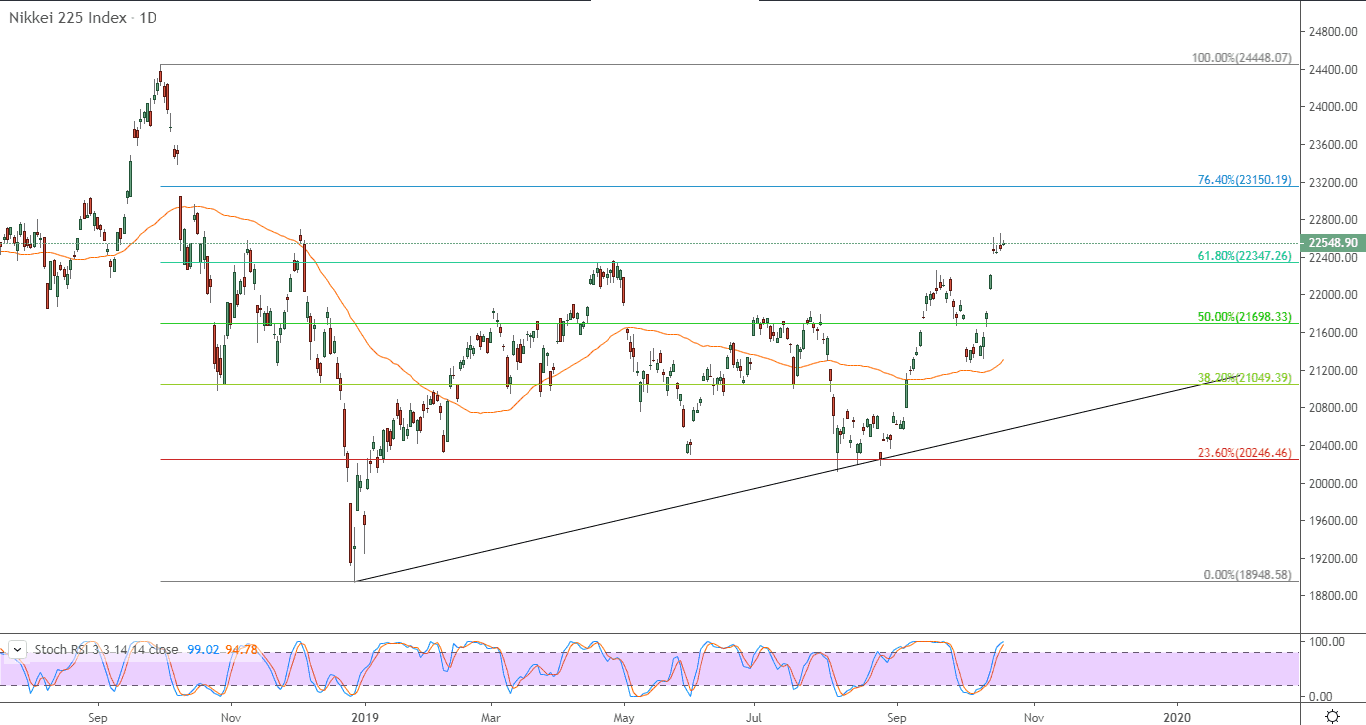The image size is (1366, 725).
Task: Click the 38.20%(21049.39) Fibonacci label
Action: coord(1245,378)
